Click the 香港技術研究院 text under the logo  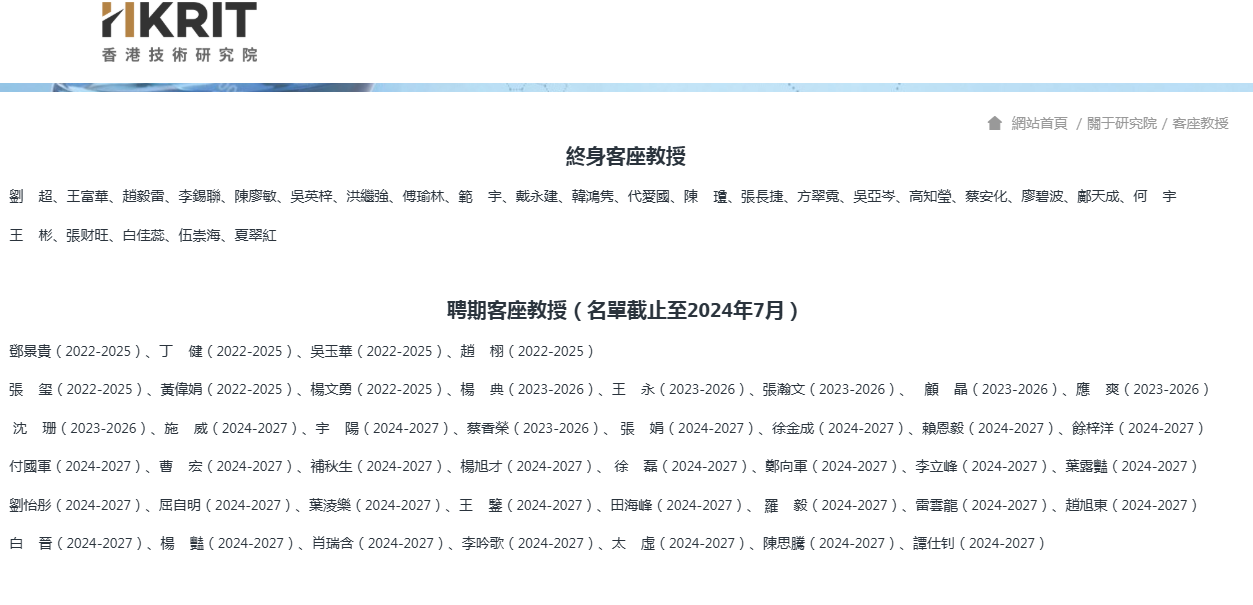coord(179,55)
